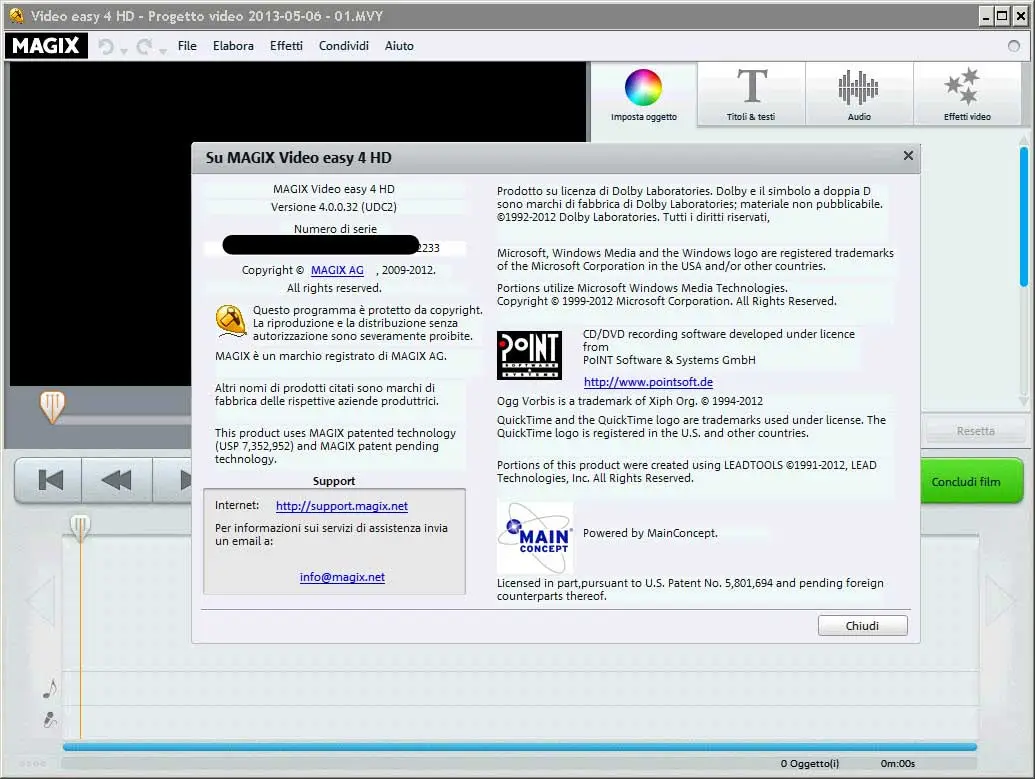Screen dimensions: 1035x779
Task: Click the preview position slider handle
Action: pyautogui.click(x=52, y=406)
